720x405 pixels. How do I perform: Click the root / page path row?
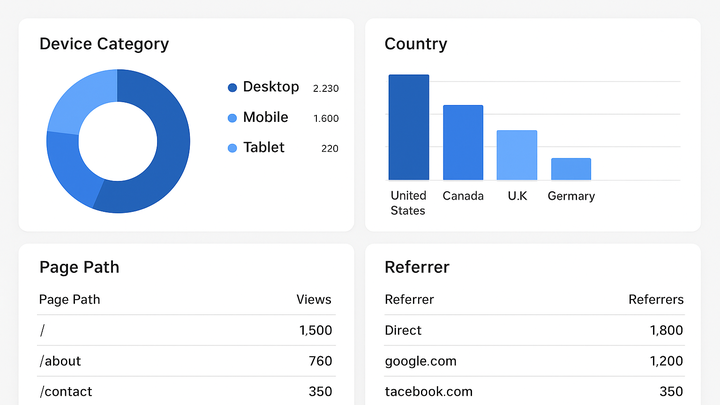click(x=186, y=330)
